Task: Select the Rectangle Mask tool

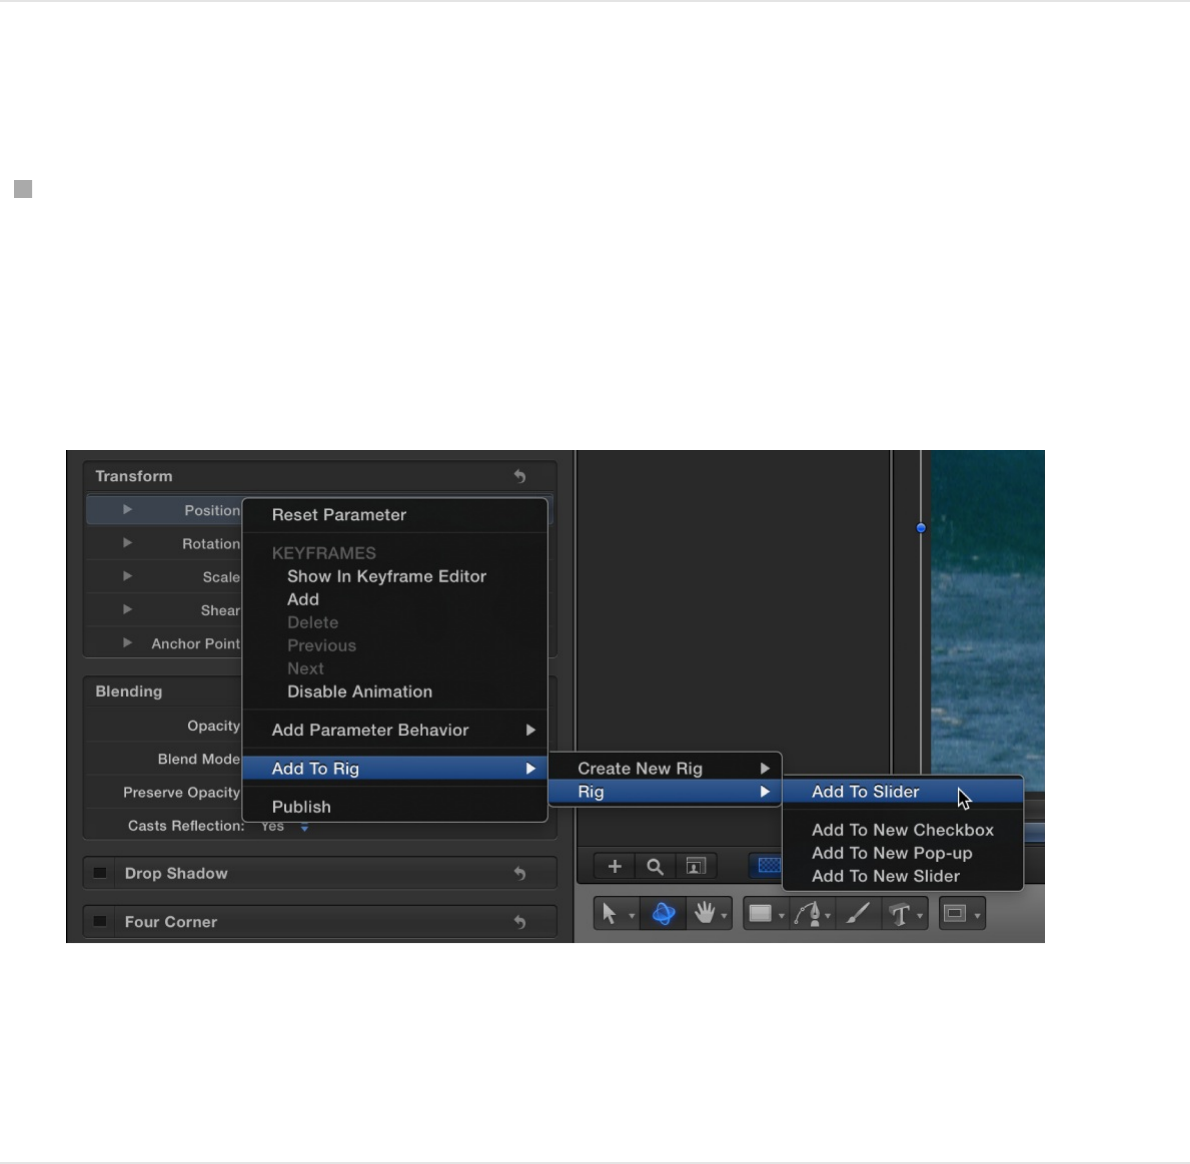Action: click(954, 914)
